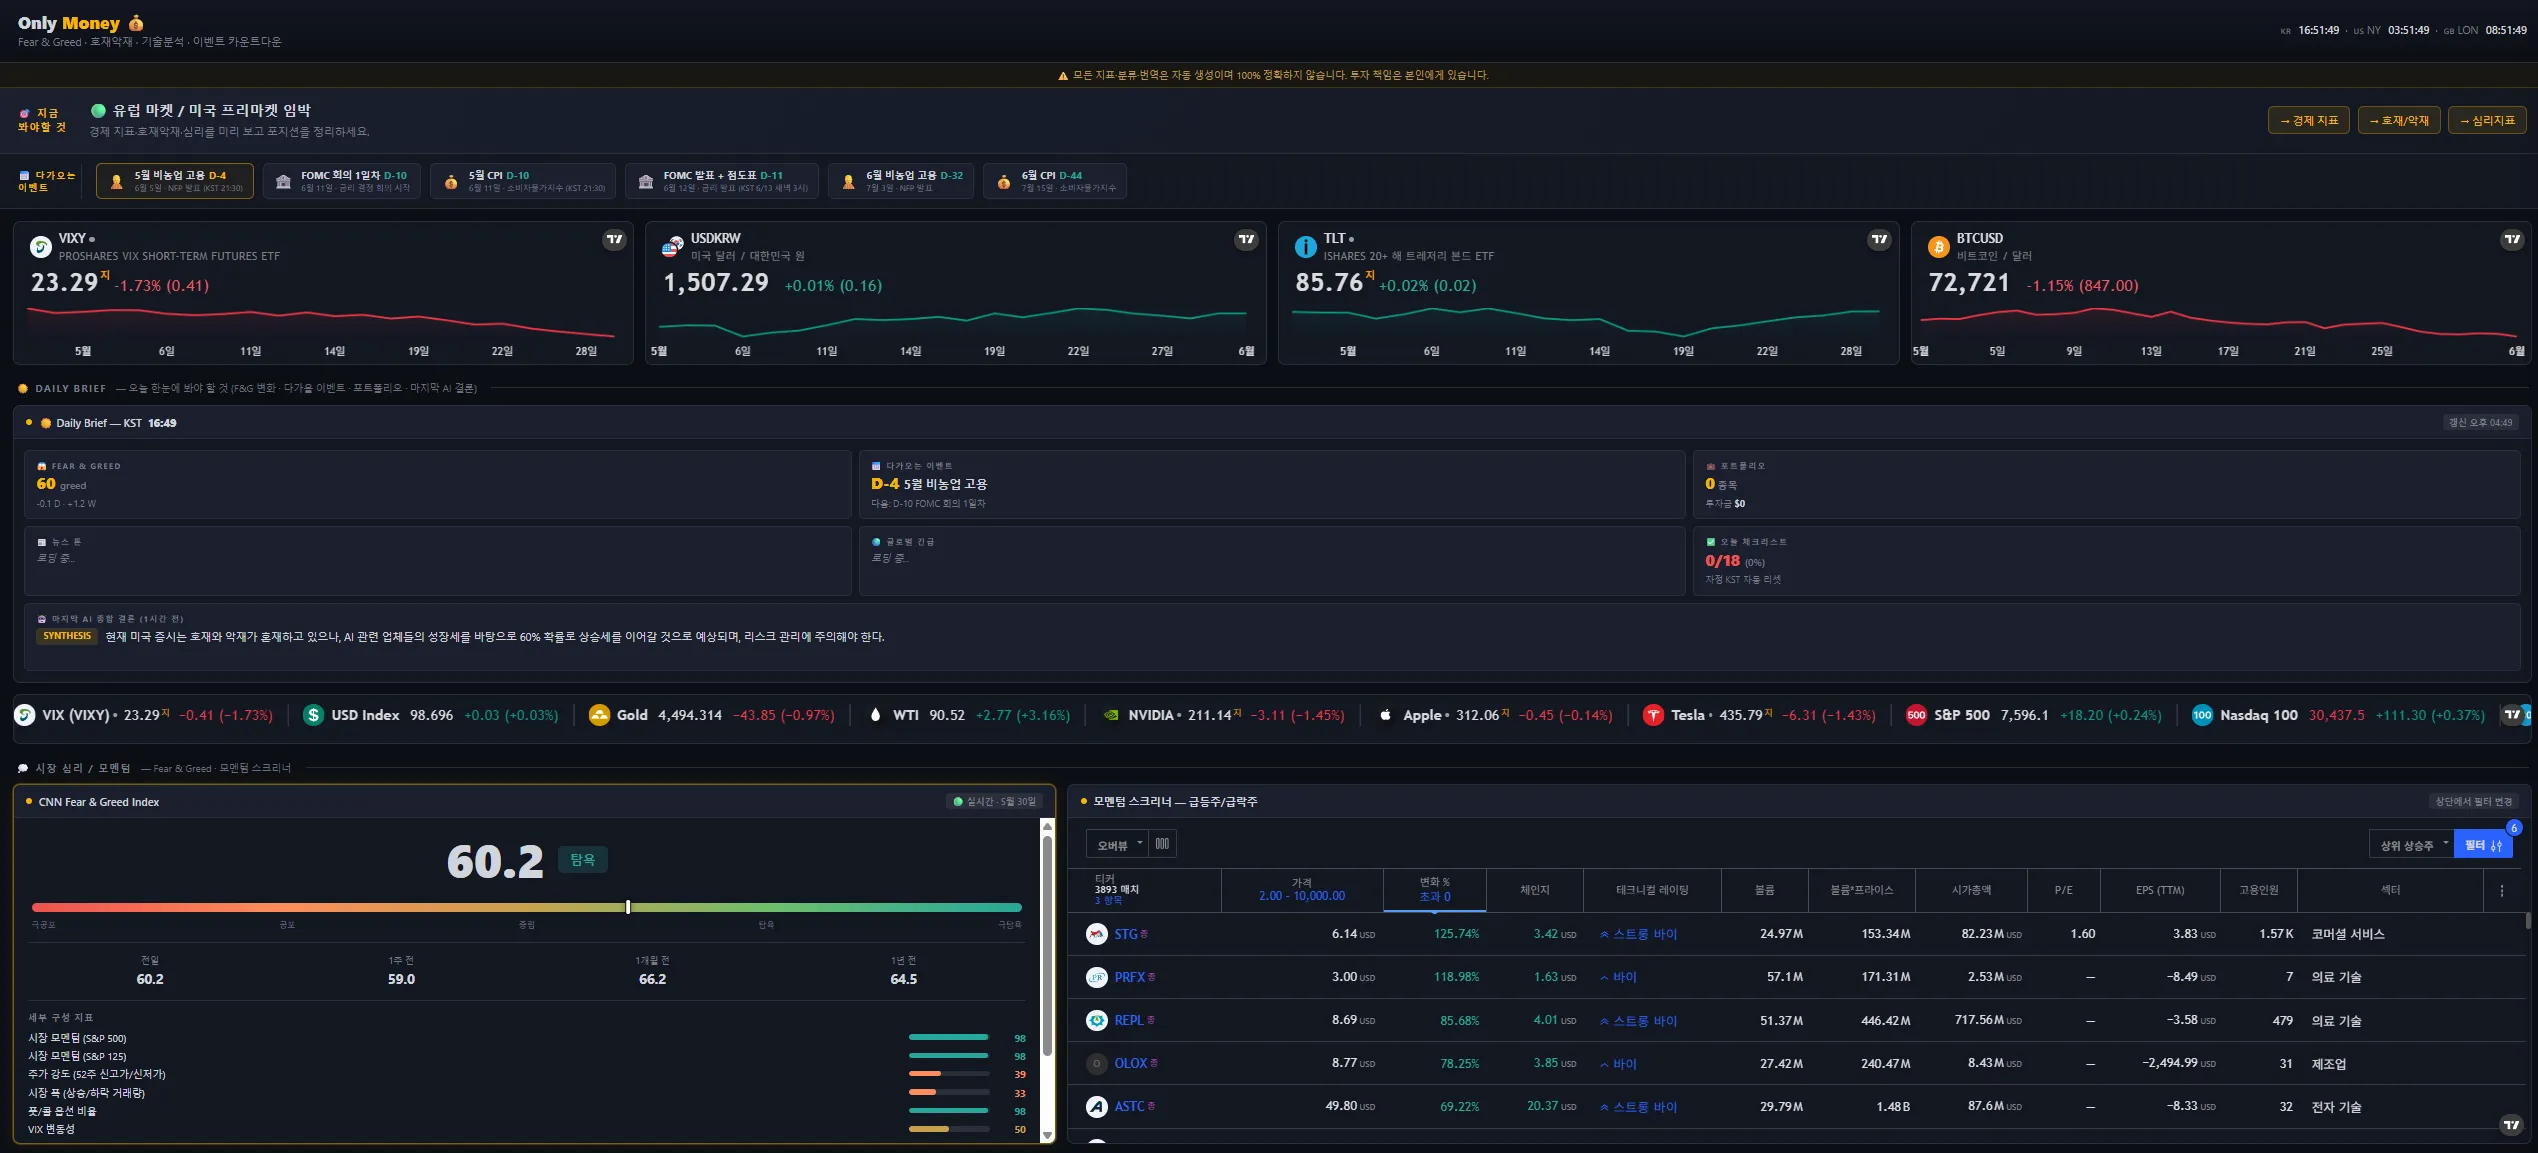The image size is (2538, 1153).
Task: Sort screener by 고용인원 column
Action: coord(2259,890)
